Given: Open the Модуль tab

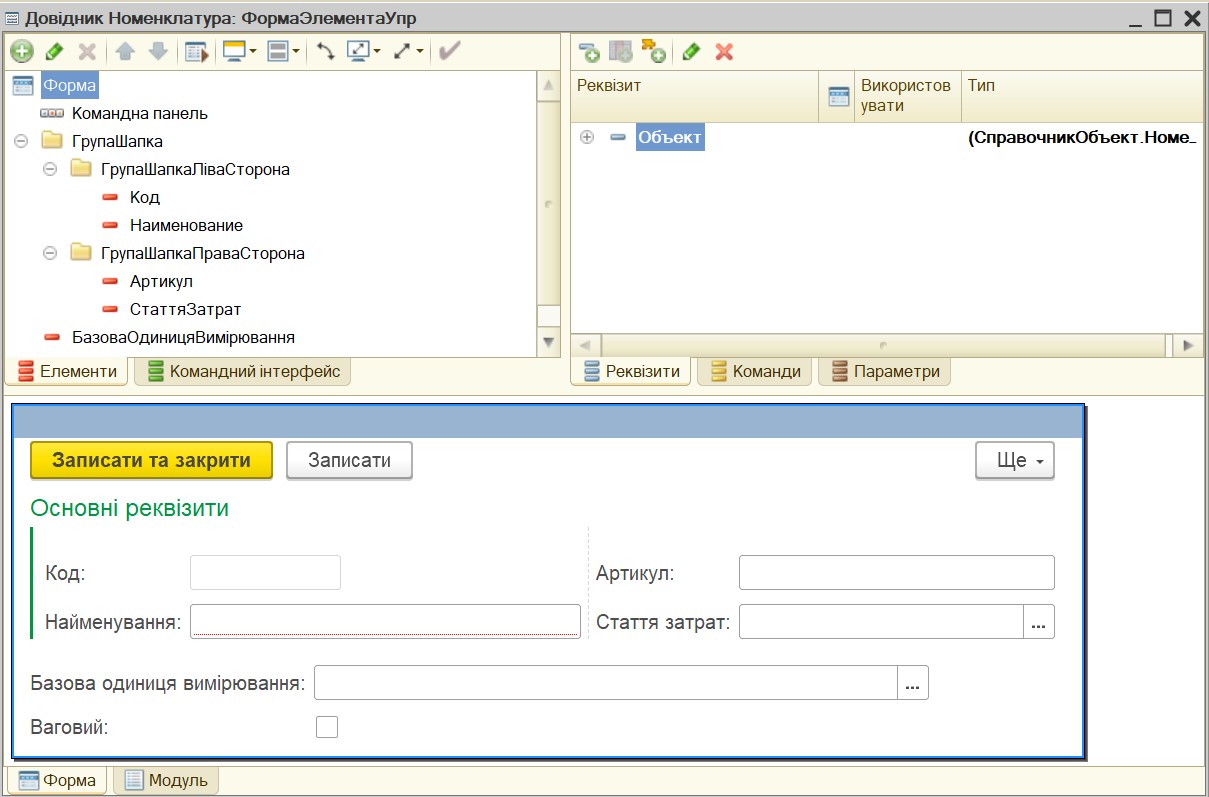Looking at the screenshot, I should [166, 780].
